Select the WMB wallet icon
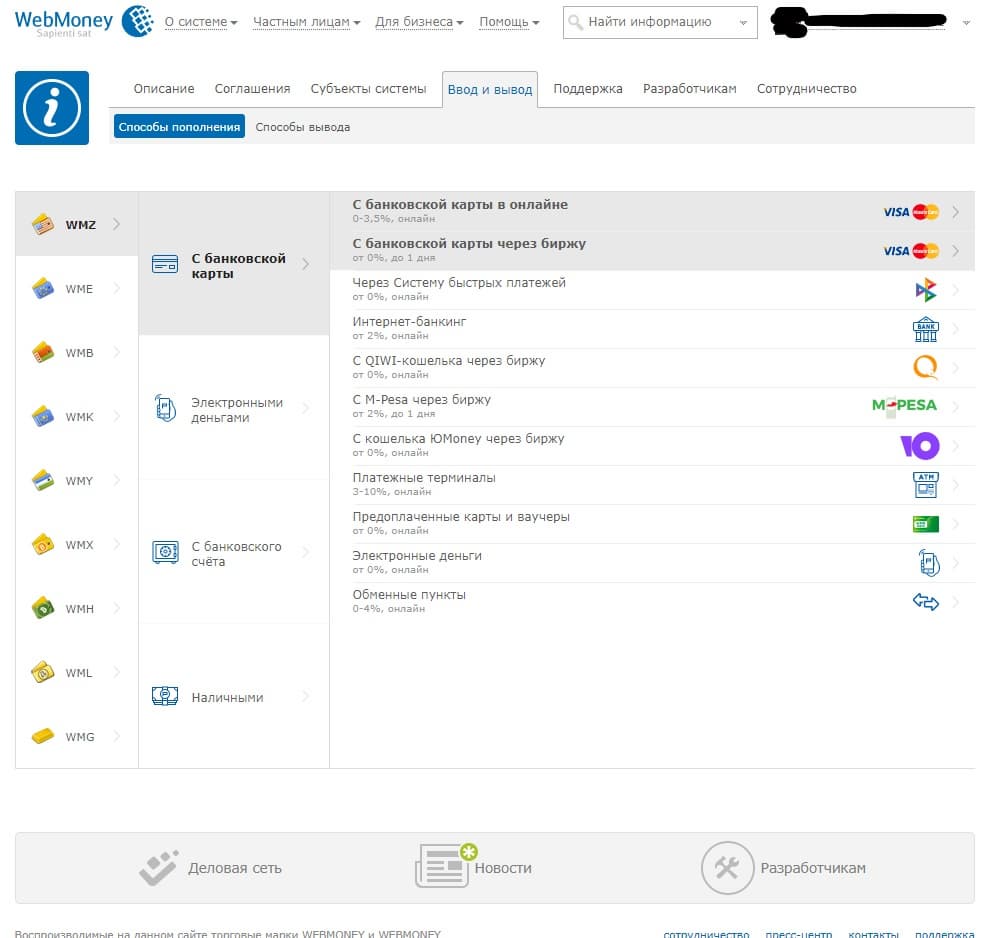The height and width of the screenshot is (938, 988). pyautogui.click(x=43, y=352)
